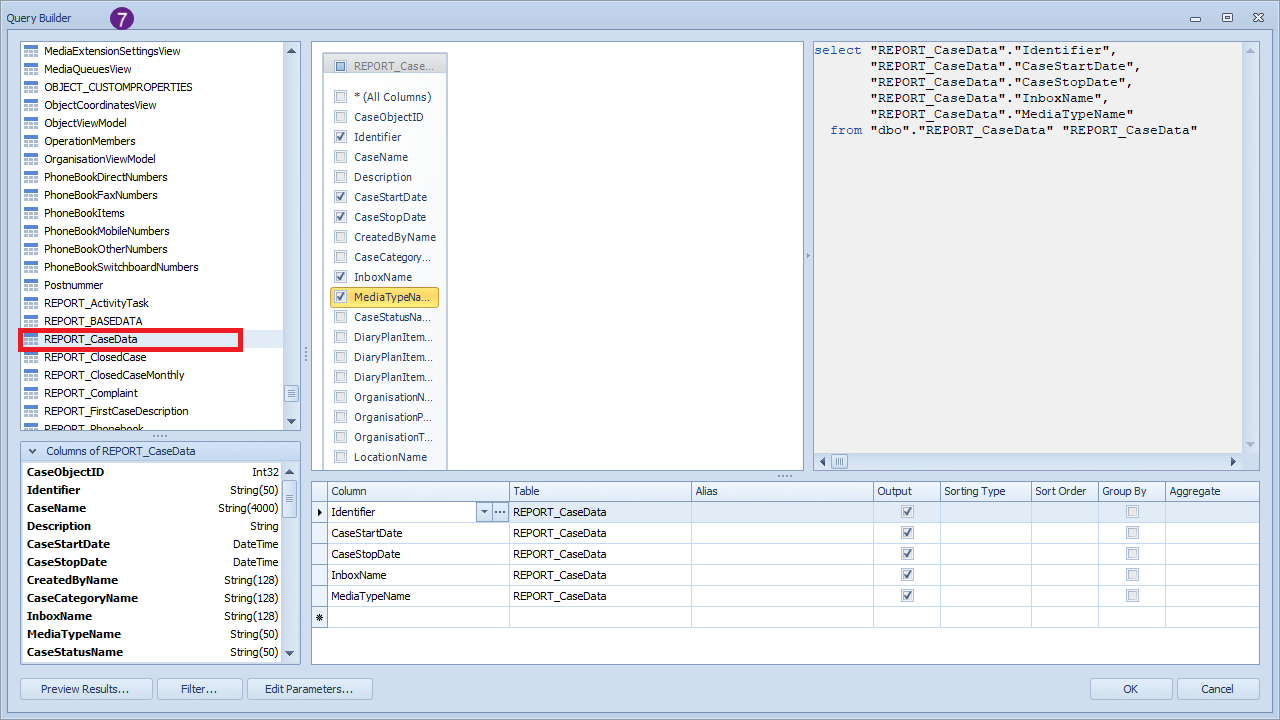Click PhoneBookOtherNumbers table icon

coord(31,249)
